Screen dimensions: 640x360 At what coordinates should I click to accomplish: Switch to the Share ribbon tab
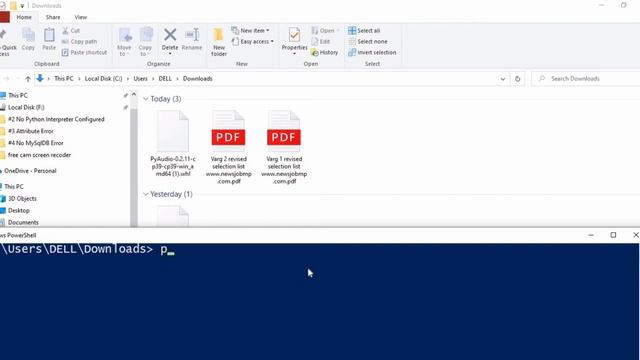(53, 17)
